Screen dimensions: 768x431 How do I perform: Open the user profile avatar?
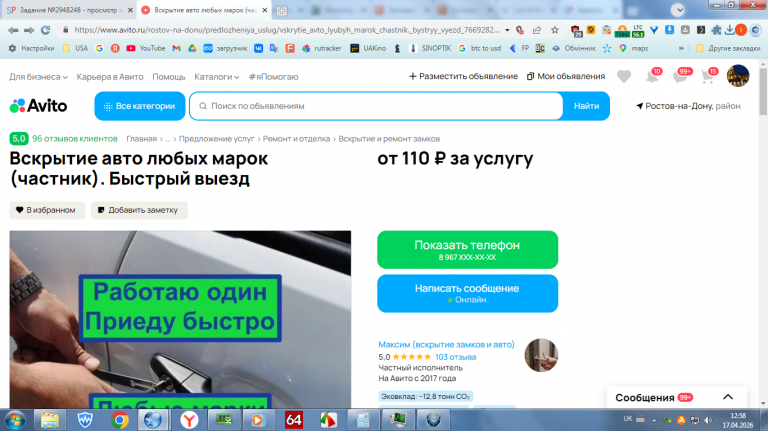(x=738, y=76)
